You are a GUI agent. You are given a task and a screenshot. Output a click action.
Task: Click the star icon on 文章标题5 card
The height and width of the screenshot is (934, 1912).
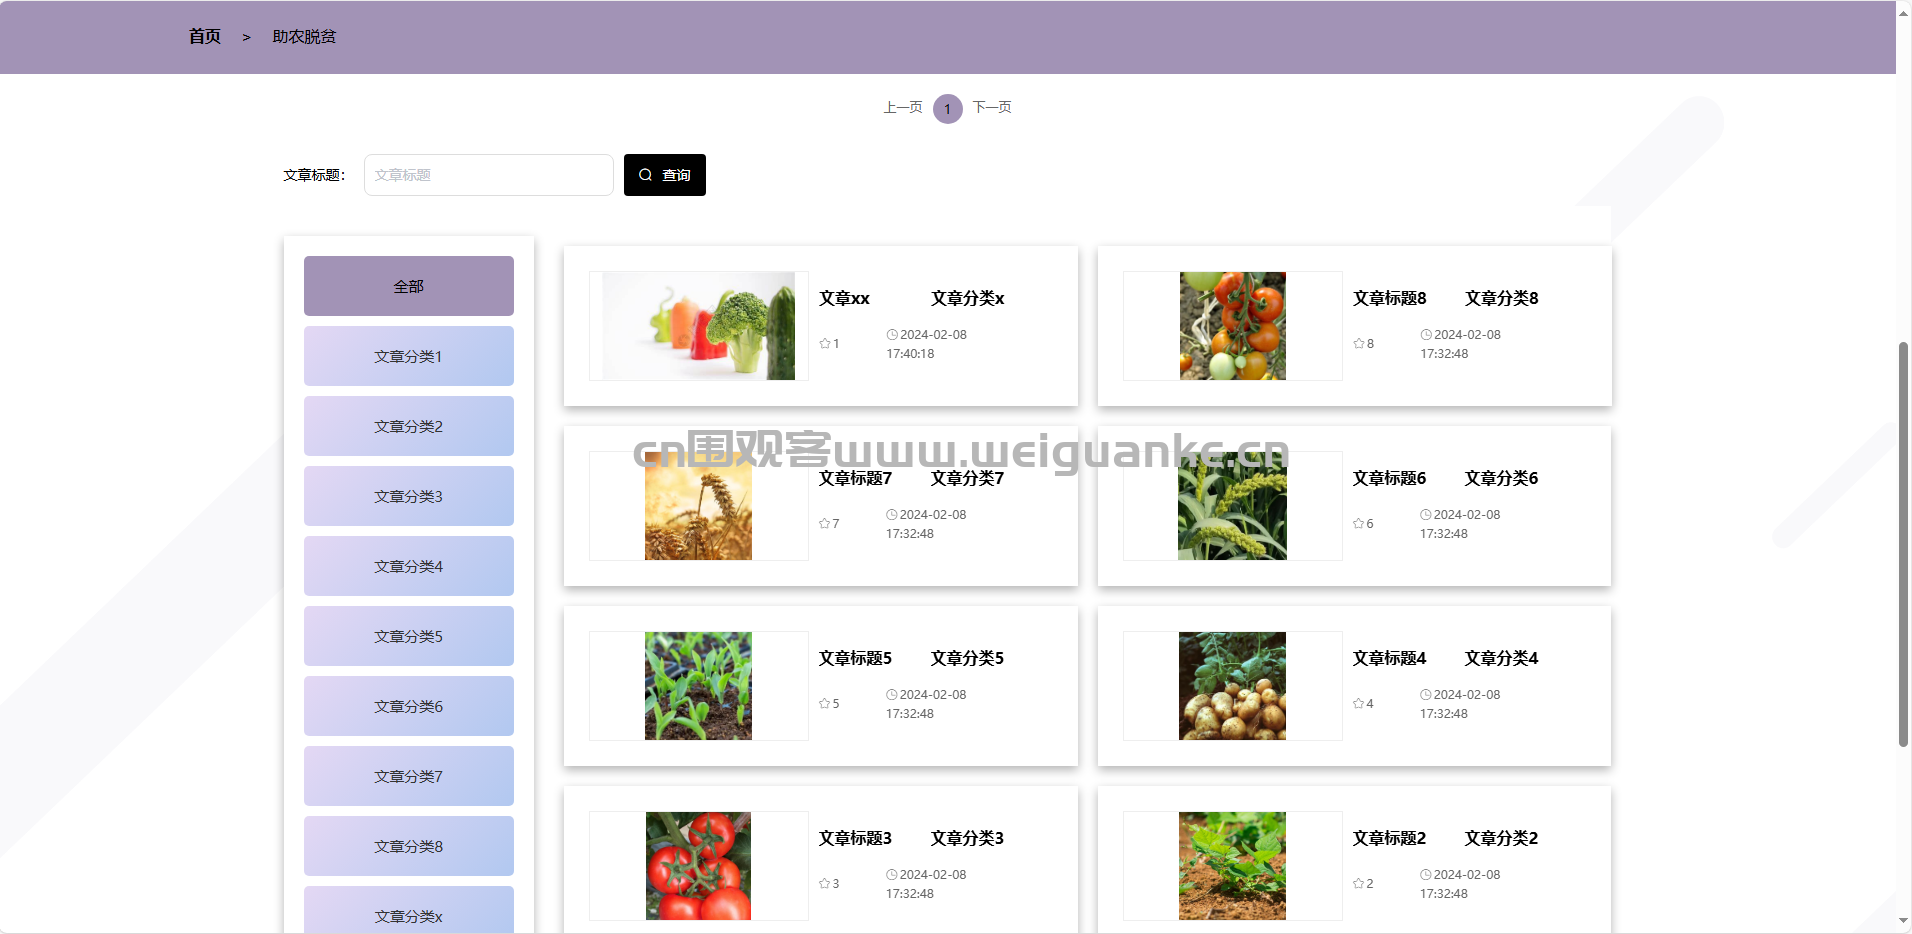825,703
